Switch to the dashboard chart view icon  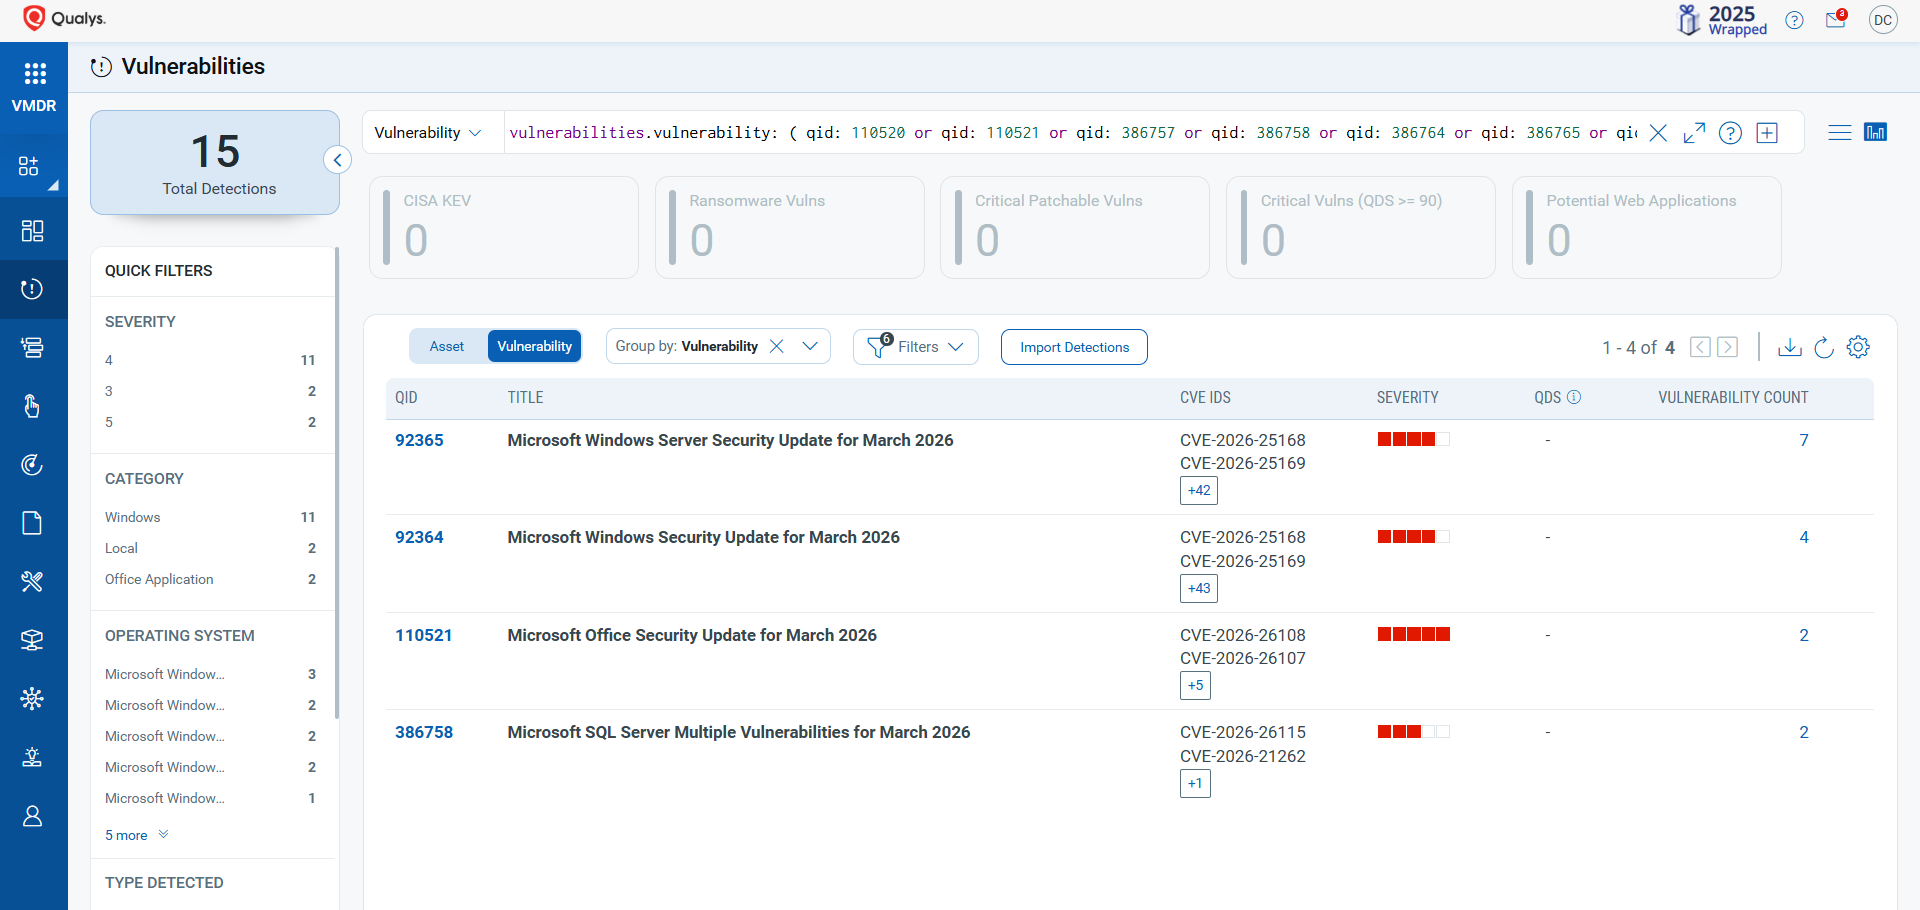pos(1875,133)
